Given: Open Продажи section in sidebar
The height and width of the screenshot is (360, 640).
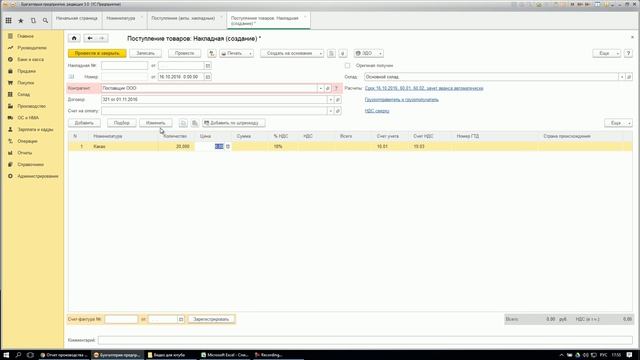Looking at the screenshot, I should point(26,71).
